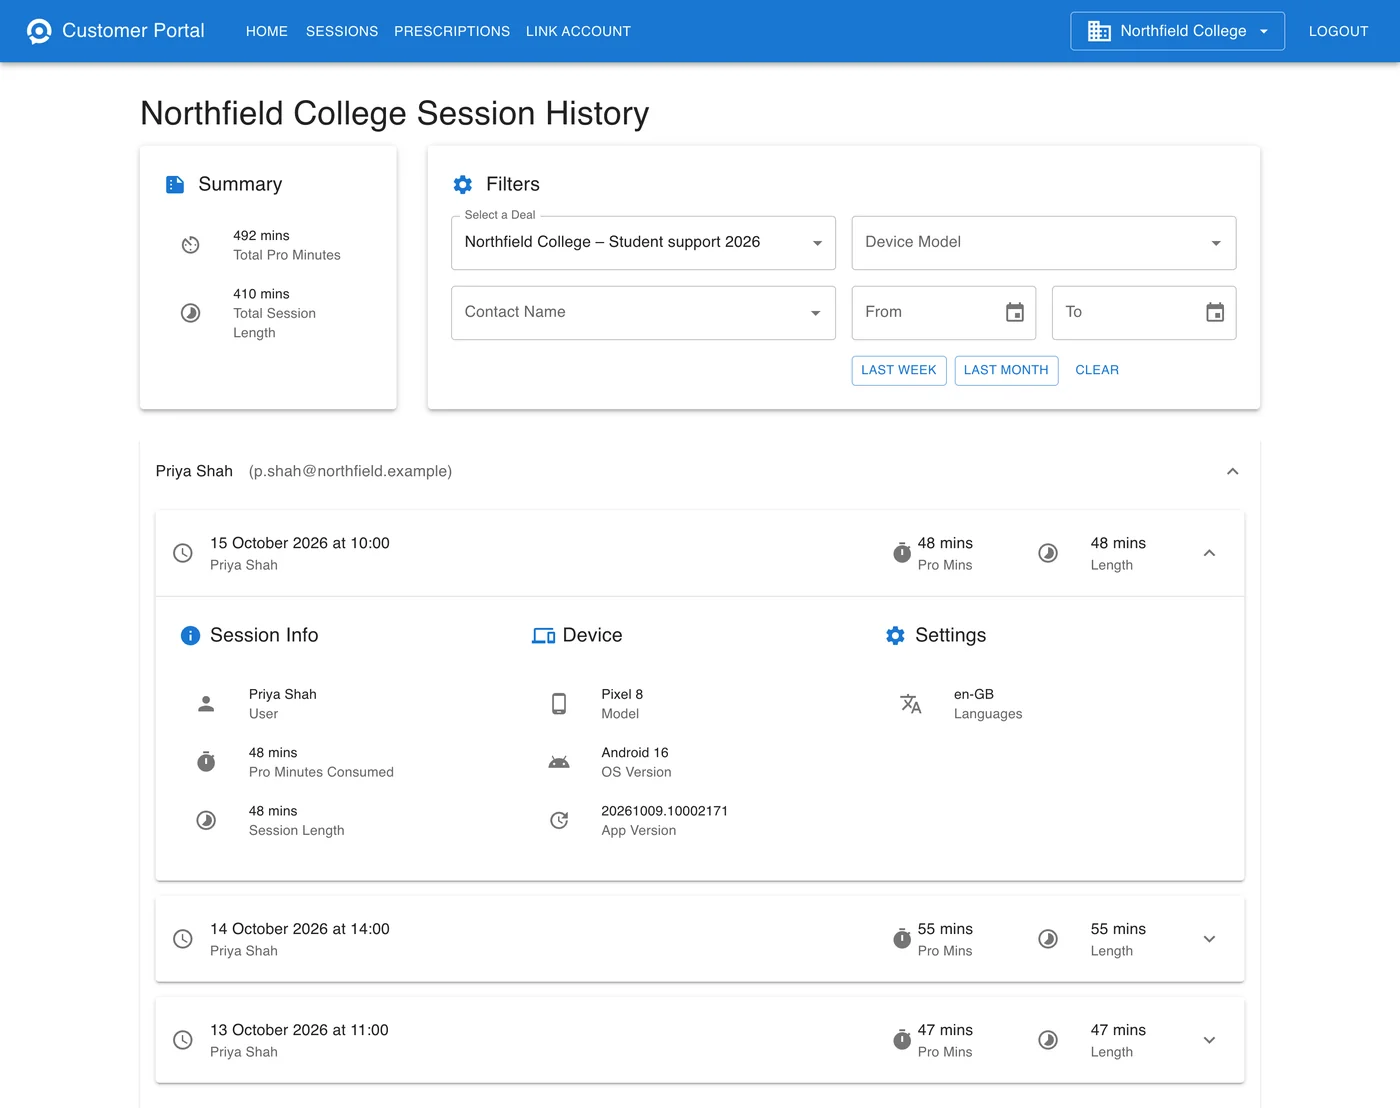Click the en-GB languages value
Image resolution: width=1400 pixels, height=1108 pixels.
point(973,694)
